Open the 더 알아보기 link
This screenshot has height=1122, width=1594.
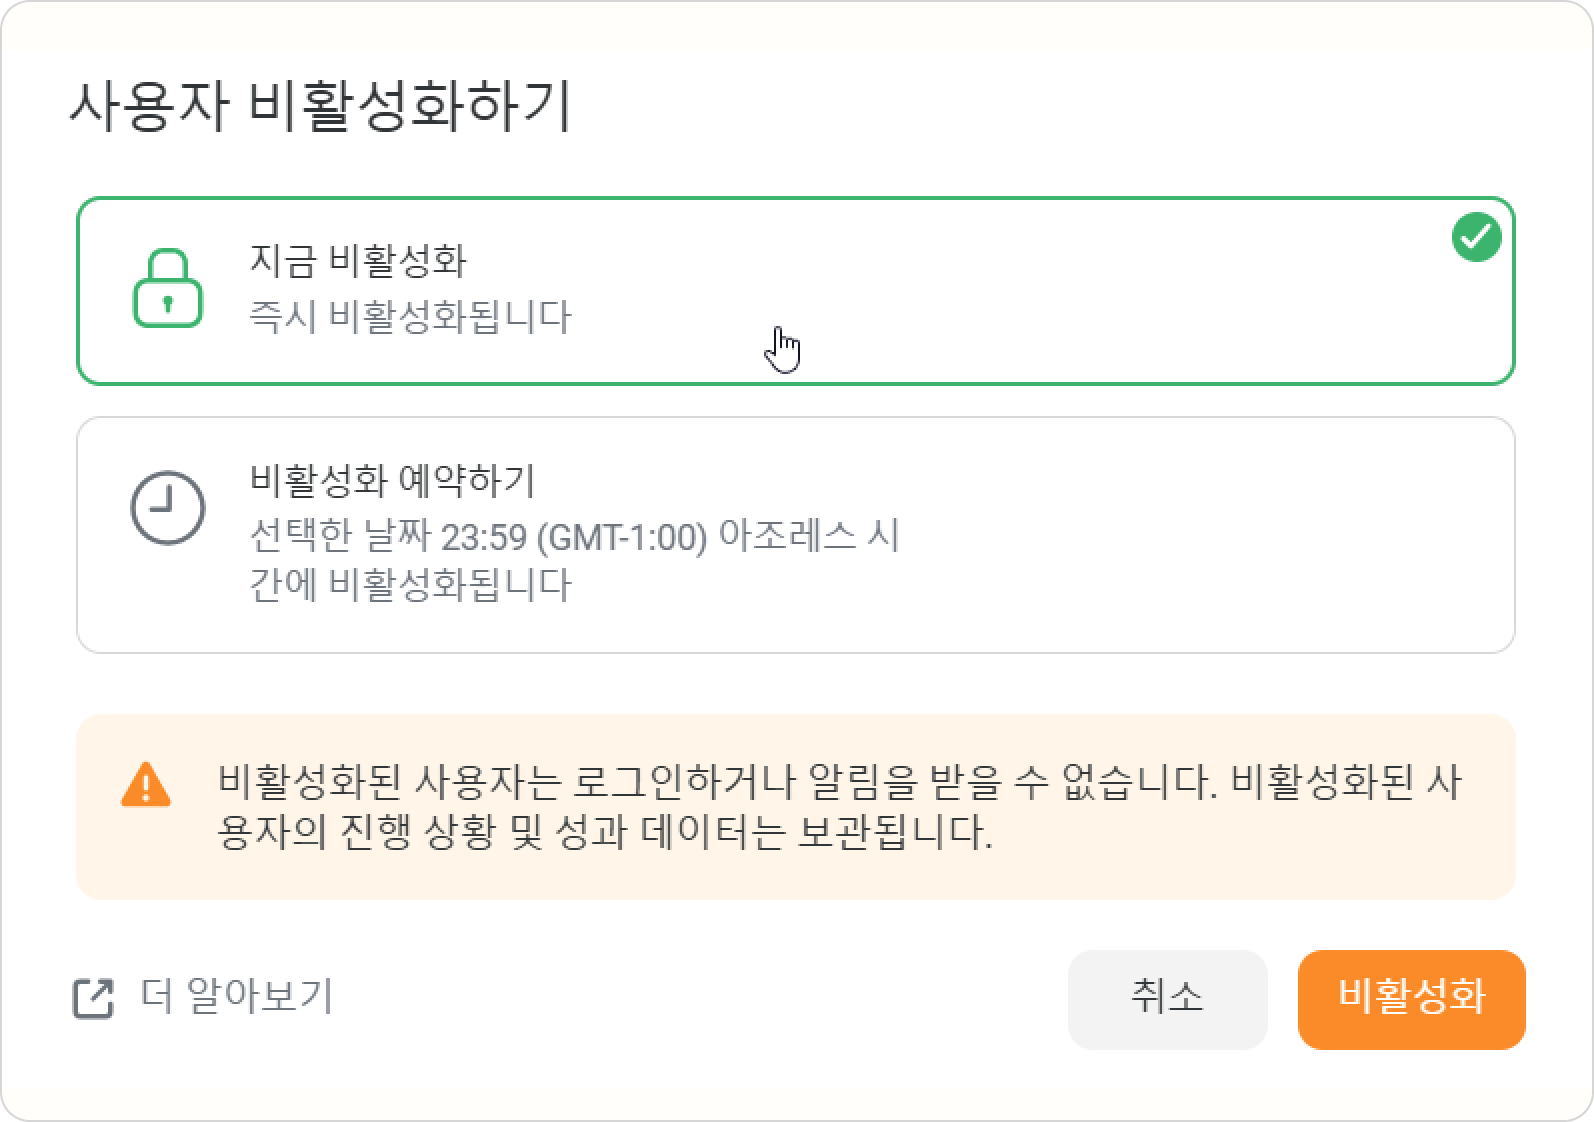pos(236,996)
